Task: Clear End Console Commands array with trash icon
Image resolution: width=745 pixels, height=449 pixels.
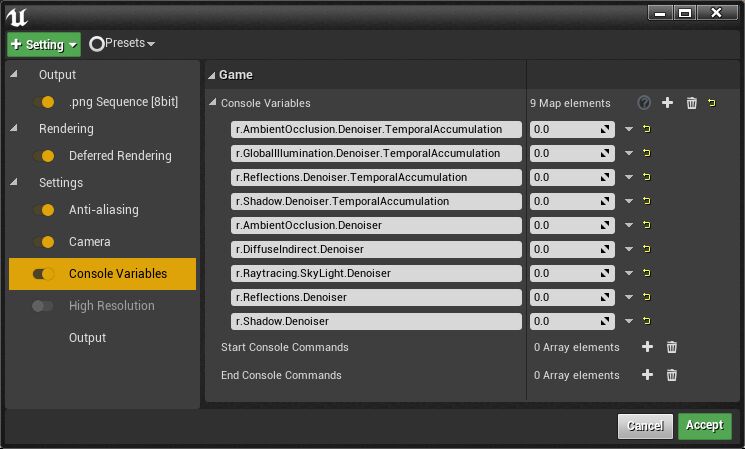Action: click(x=671, y=375)
